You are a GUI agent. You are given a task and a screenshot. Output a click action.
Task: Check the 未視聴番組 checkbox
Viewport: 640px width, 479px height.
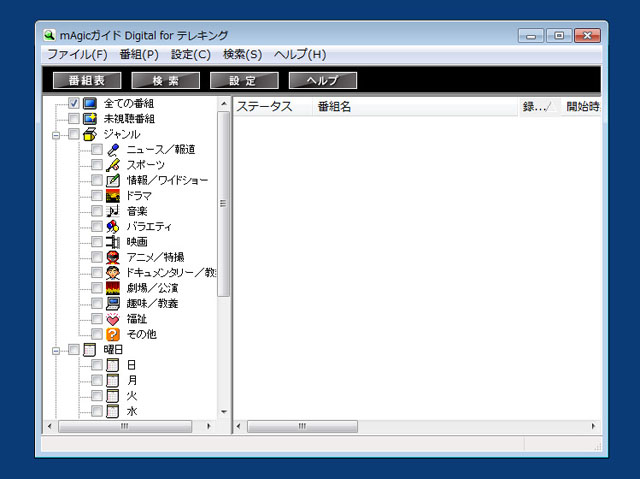pos(74,119)
